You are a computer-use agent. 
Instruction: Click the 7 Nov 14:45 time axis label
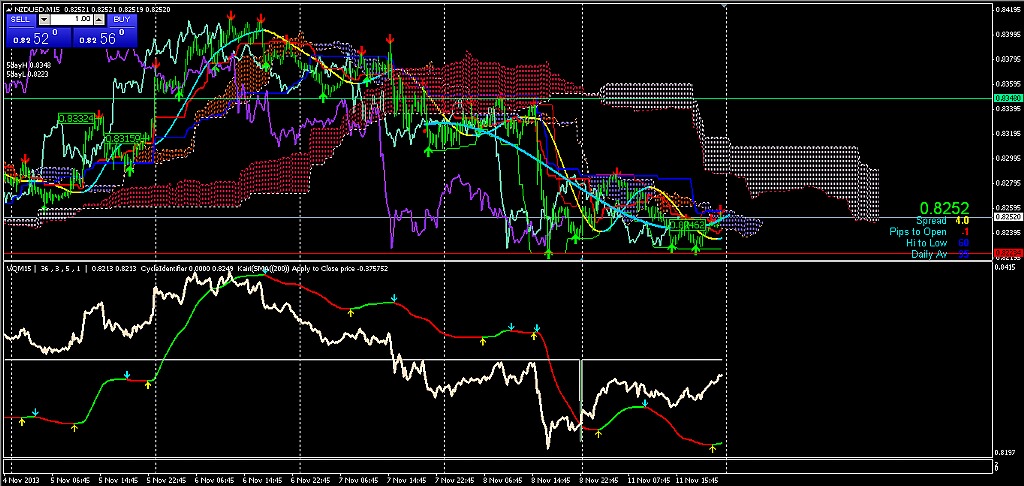[406, 480]
